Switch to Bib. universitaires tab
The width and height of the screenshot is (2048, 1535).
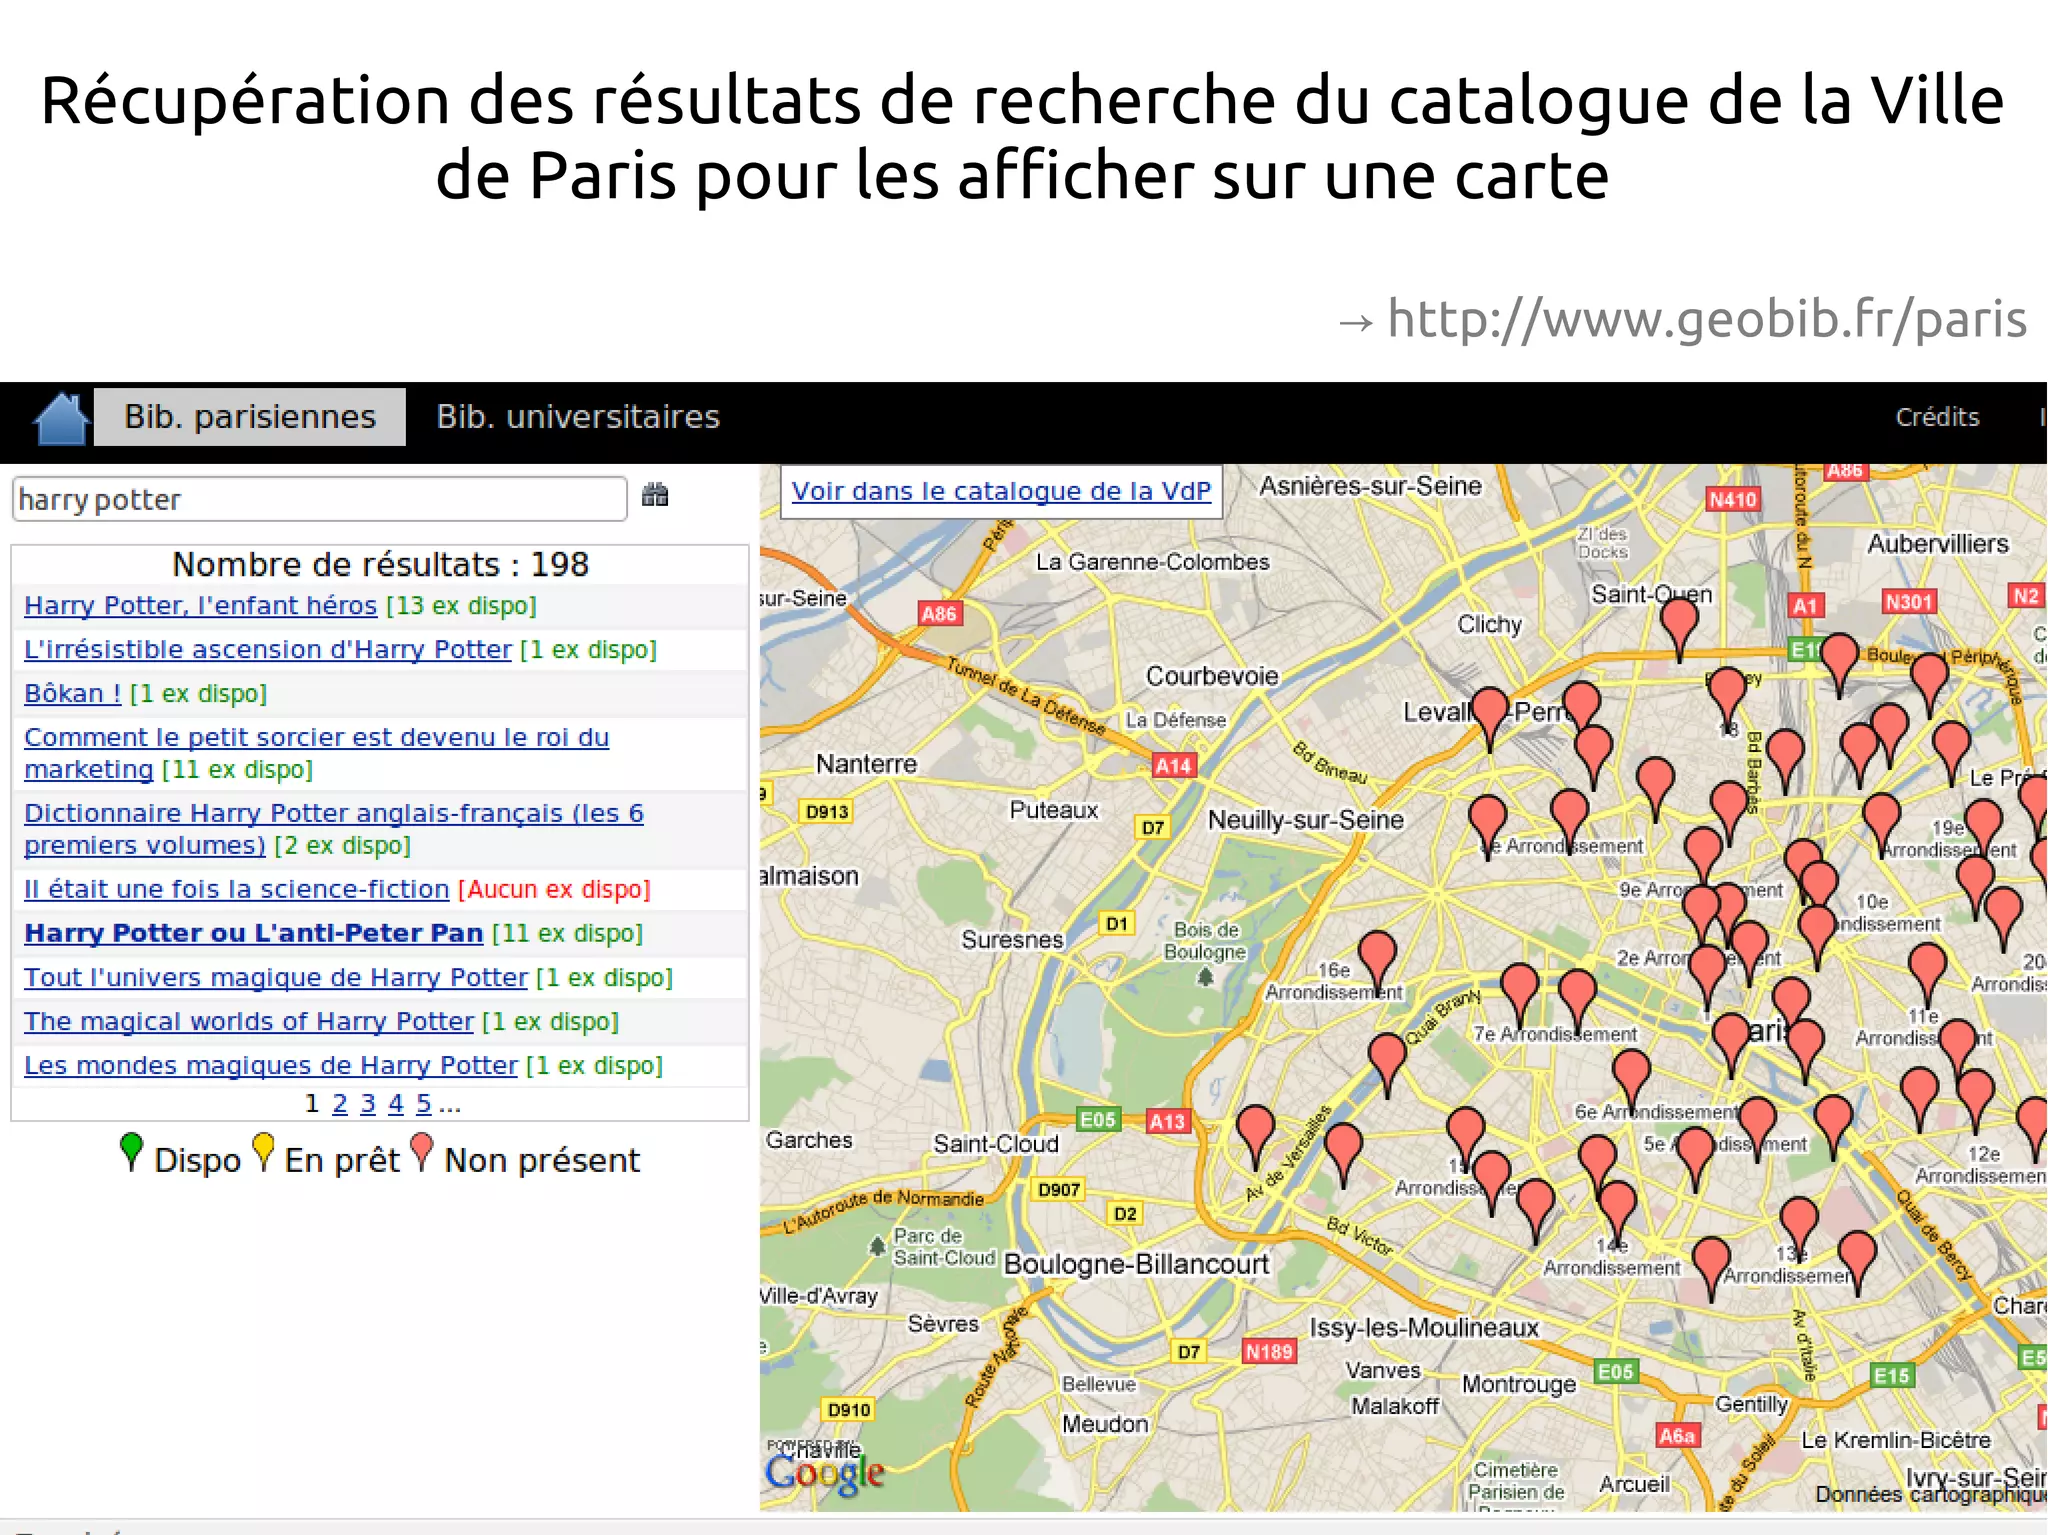[578, 417]
